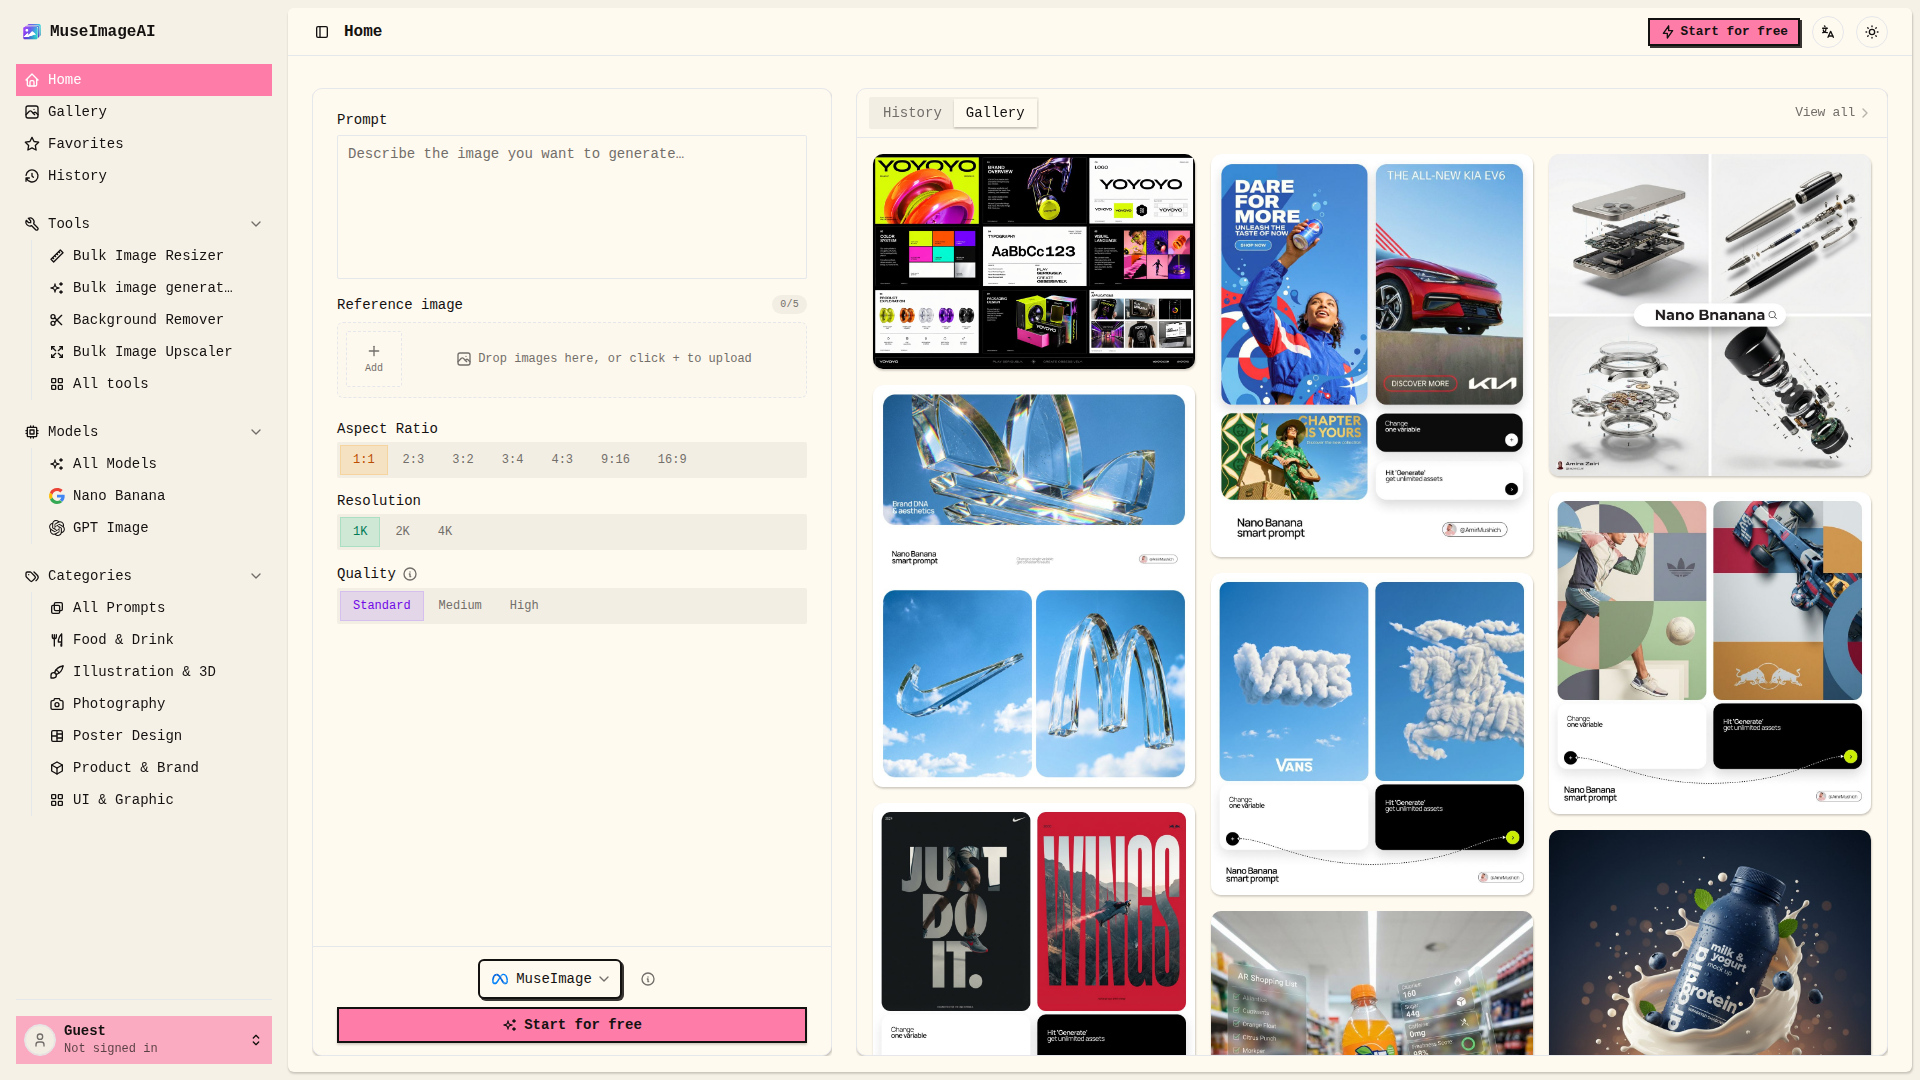Collapse the Tools section chevron
This screenshot has width=1920, height=1080.
click(256, 224)
